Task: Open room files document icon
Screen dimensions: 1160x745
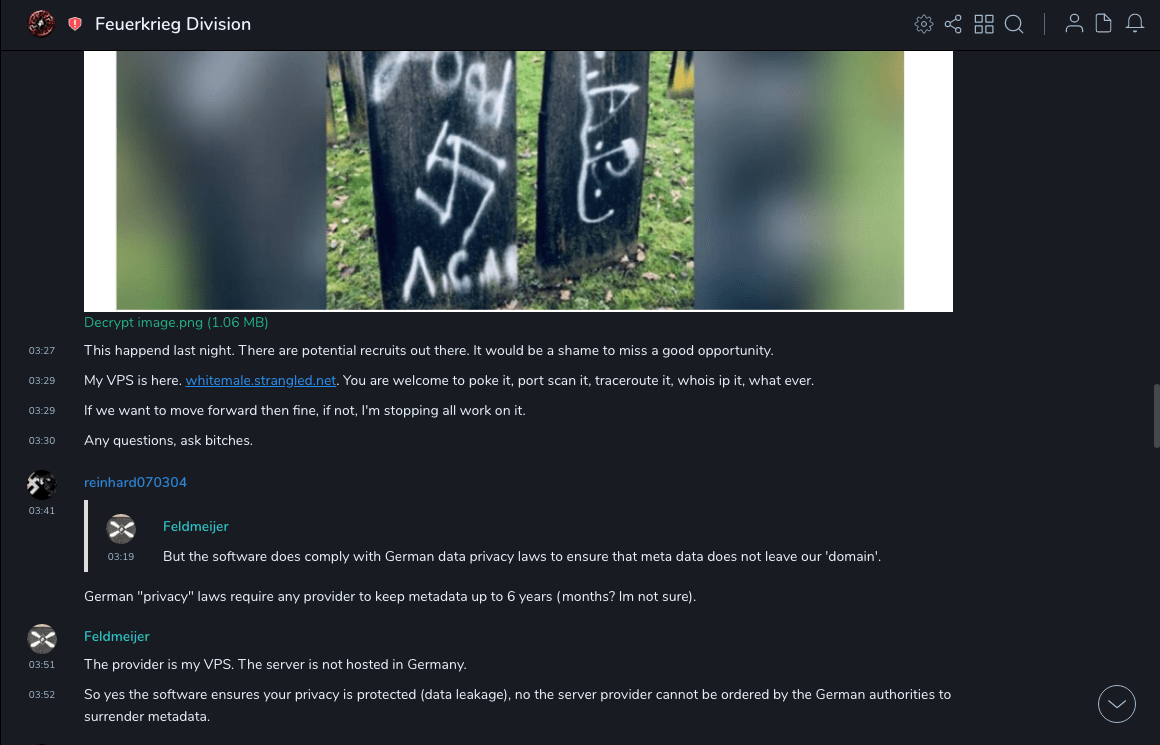Action: pyautogui.click(x=1103, y=24)
